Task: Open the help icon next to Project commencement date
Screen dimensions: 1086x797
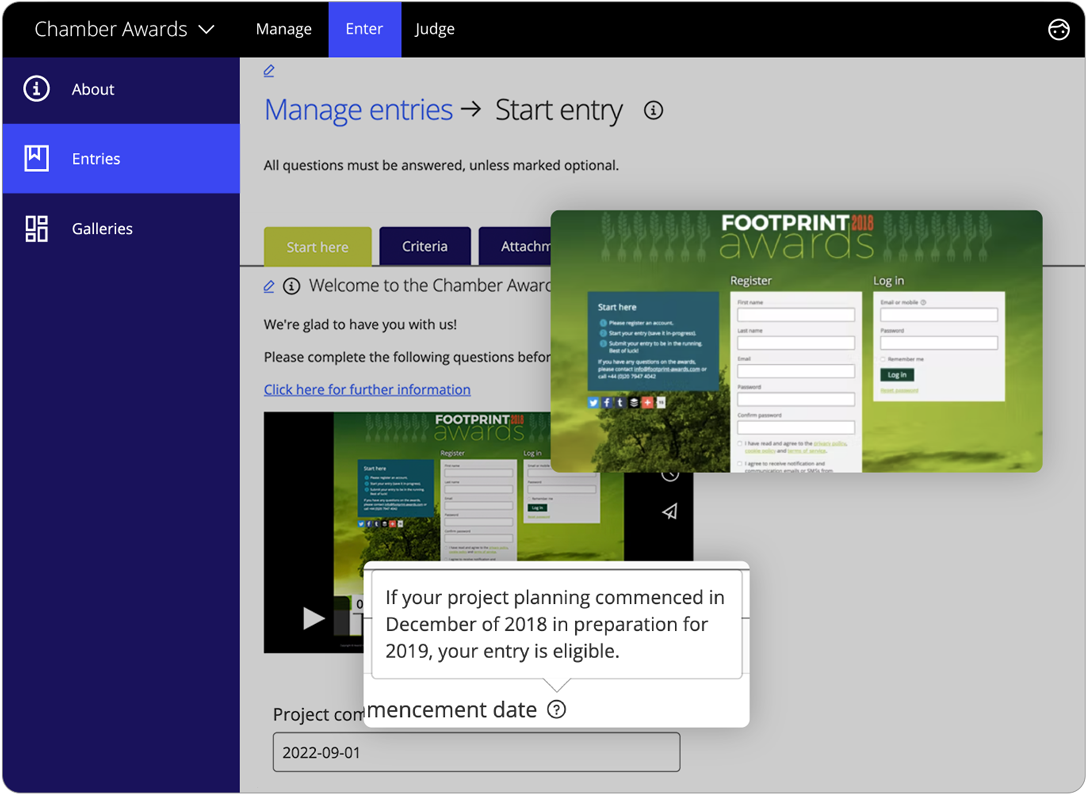Action: click(557, 710)
